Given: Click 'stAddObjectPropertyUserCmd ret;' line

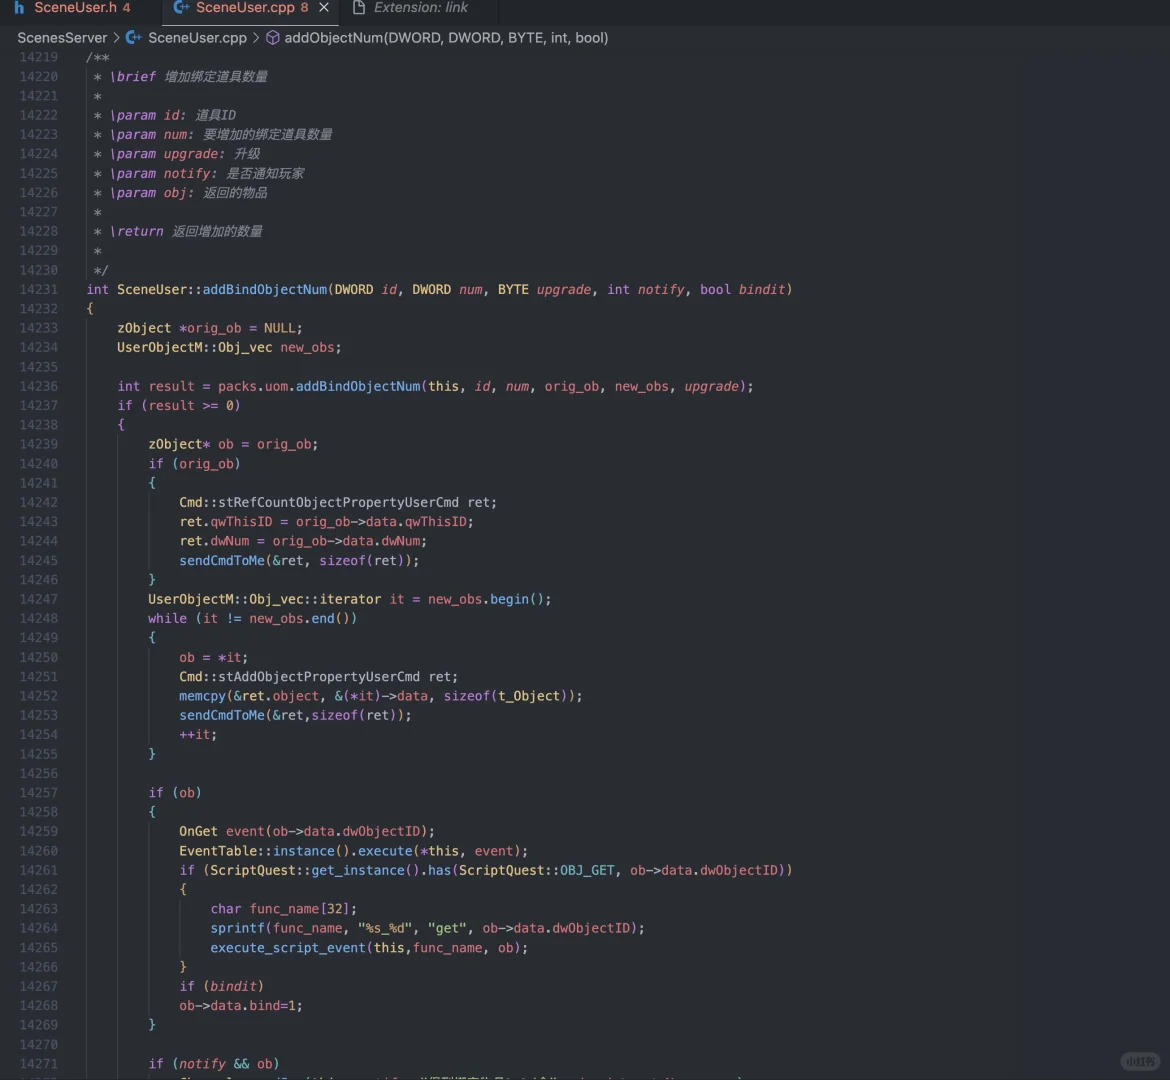Looking at the screenshot, I should 319,677.
